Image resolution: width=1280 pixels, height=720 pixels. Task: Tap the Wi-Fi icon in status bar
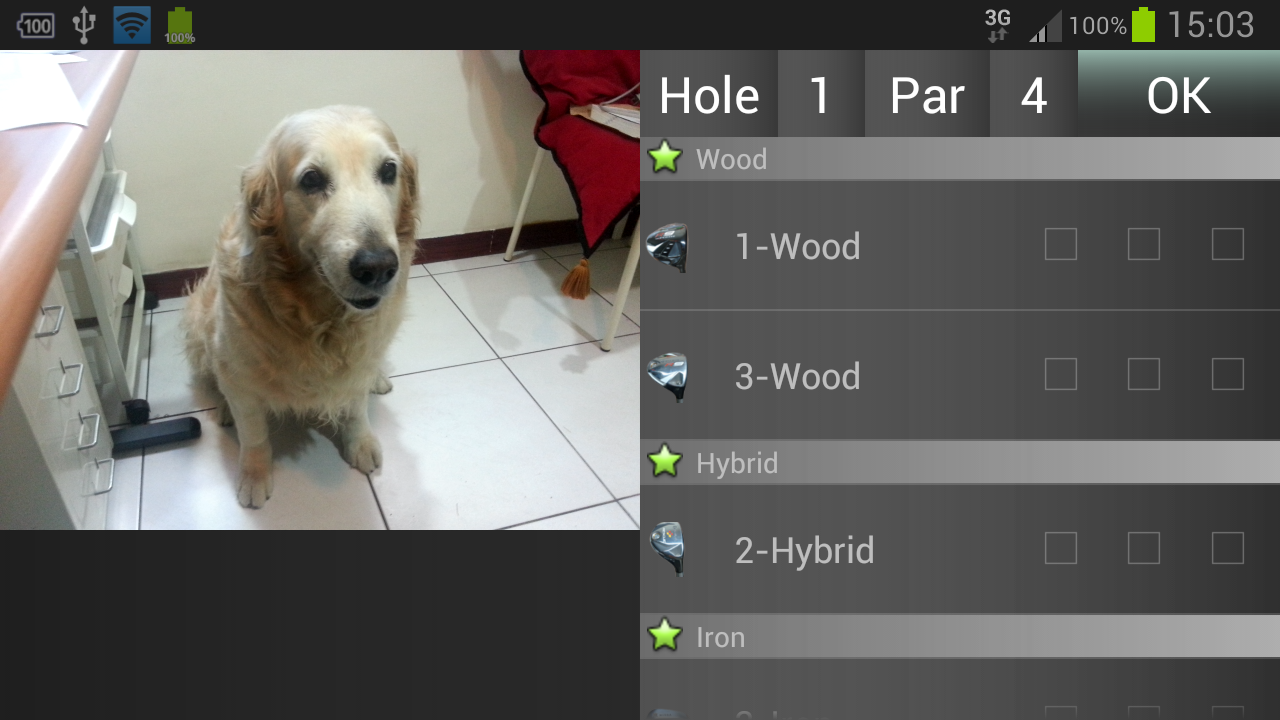[132, 25]
